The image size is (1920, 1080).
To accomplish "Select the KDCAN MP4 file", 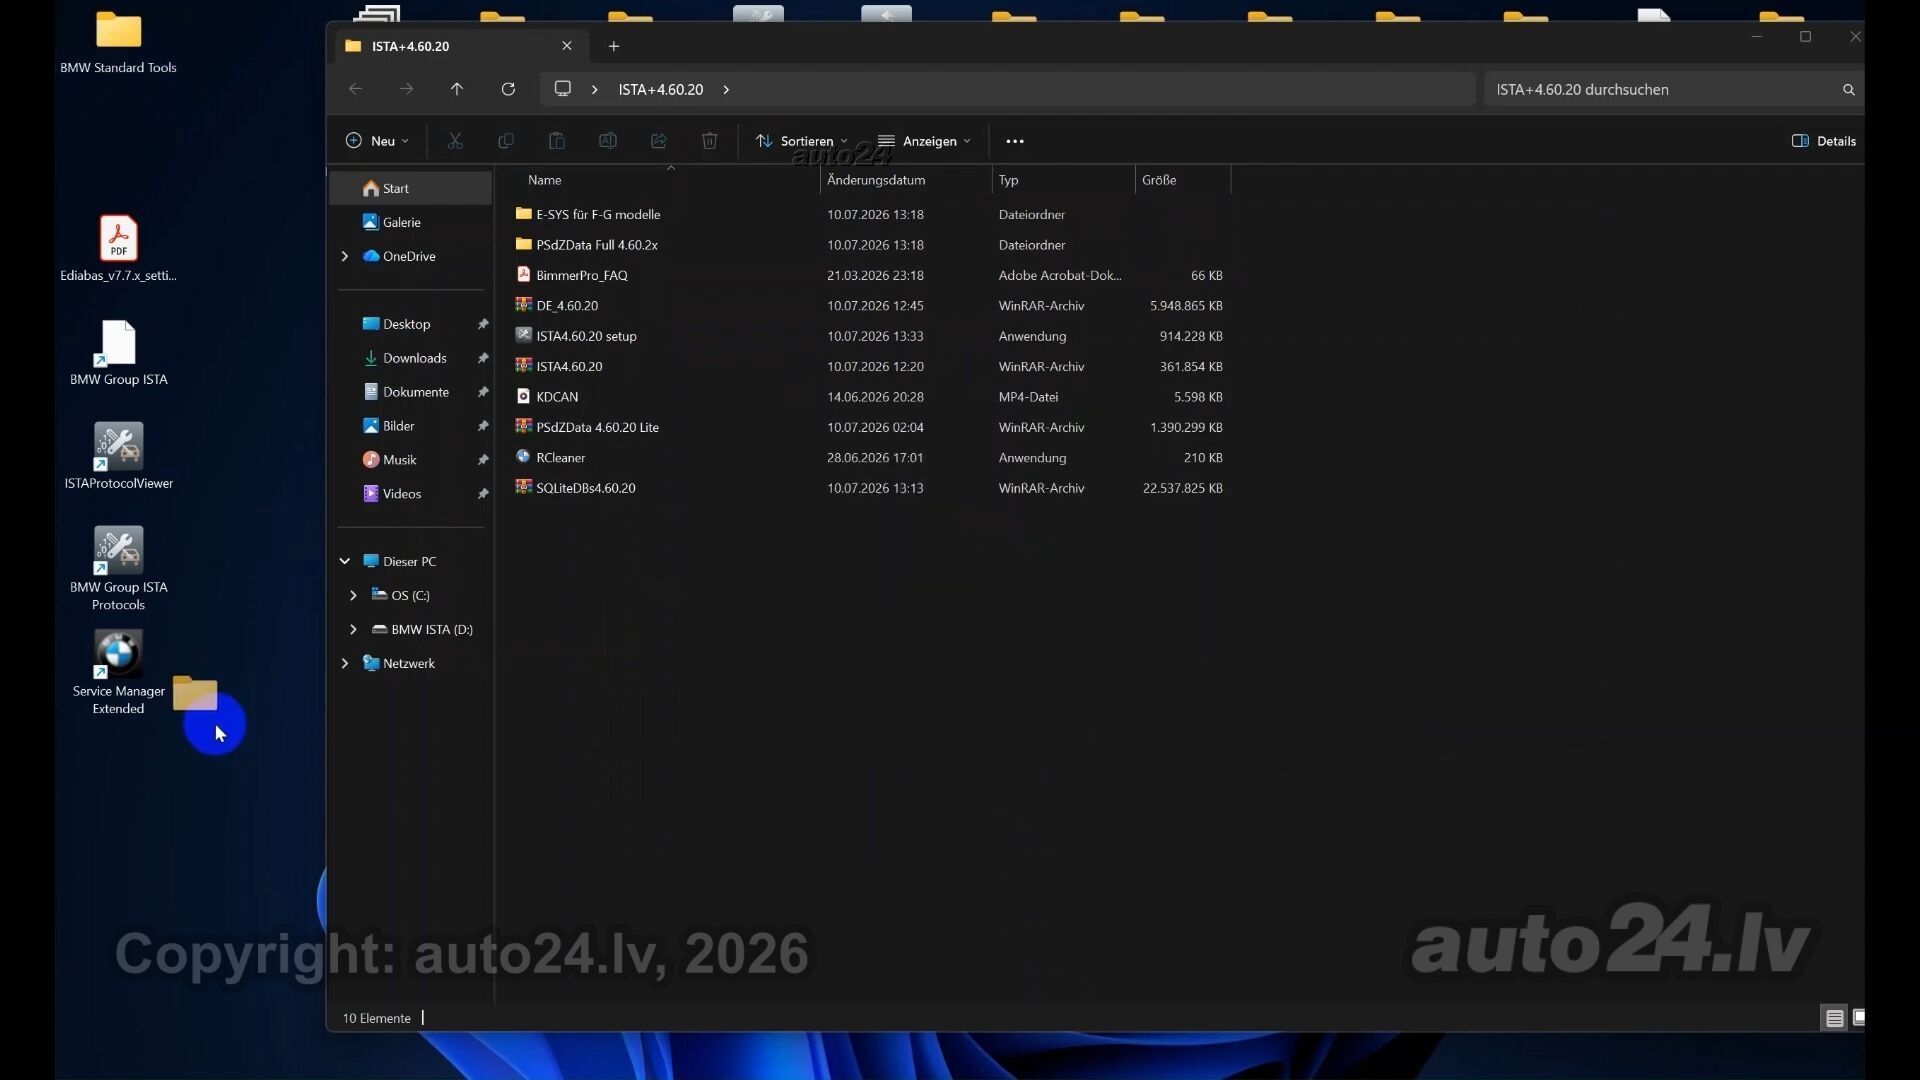I will pyautogui.click(x=557, y=397).
